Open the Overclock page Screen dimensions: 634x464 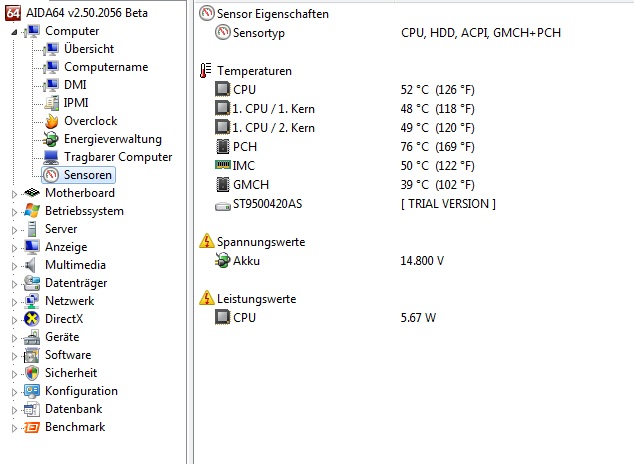click(91, 121)
